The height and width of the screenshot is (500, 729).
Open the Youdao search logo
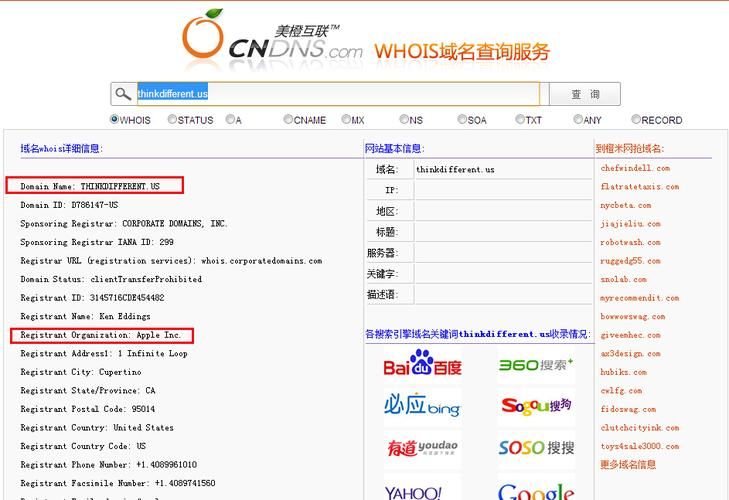[423, 448]
